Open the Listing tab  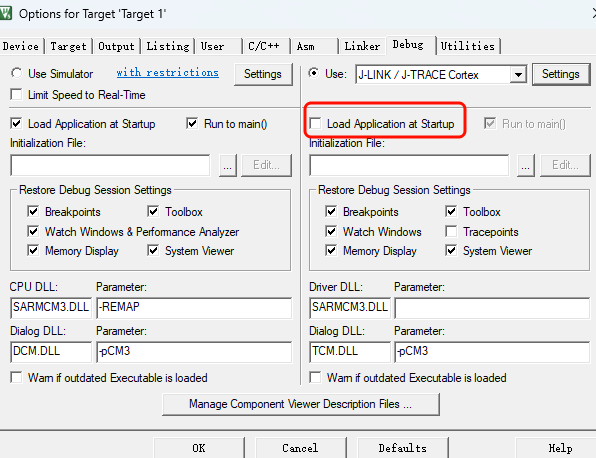pyautogui.click(x=168, y=46)
